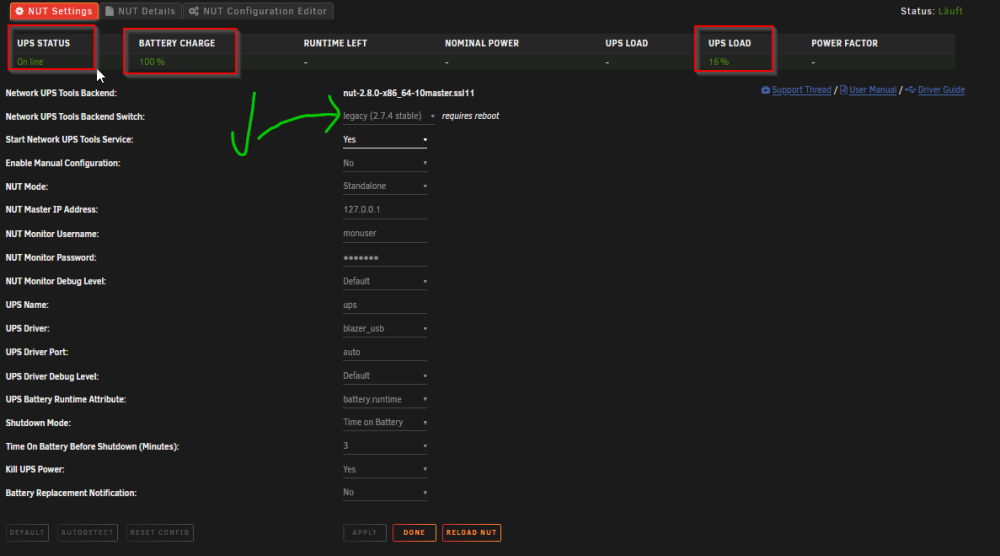Open the Battery Replacement Notification dropdown
1000x556 pixels.
pyautogui.click(x=385, y=492)
